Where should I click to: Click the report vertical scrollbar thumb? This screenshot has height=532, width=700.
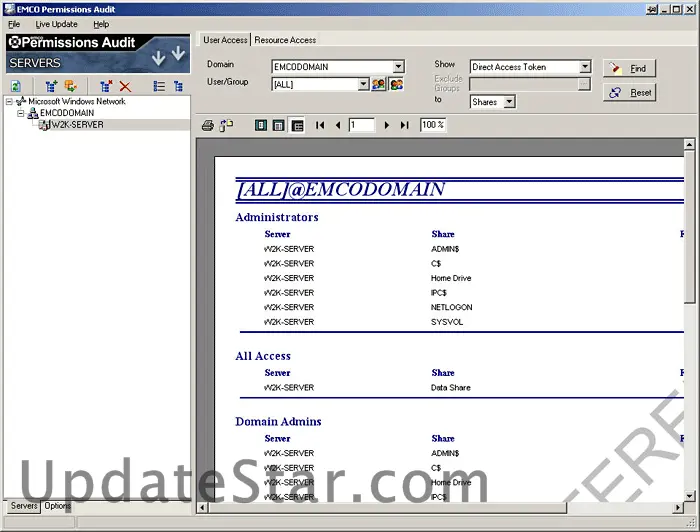pyautogui.click(x=689, y=227)
